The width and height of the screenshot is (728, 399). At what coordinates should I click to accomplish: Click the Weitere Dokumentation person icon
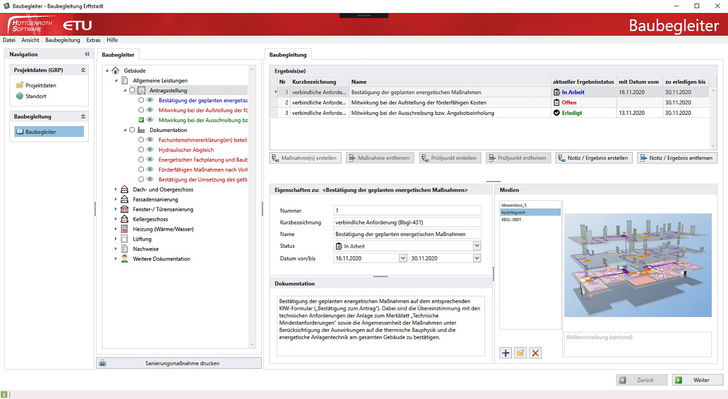pyautogui.click(x=124, y=259)
